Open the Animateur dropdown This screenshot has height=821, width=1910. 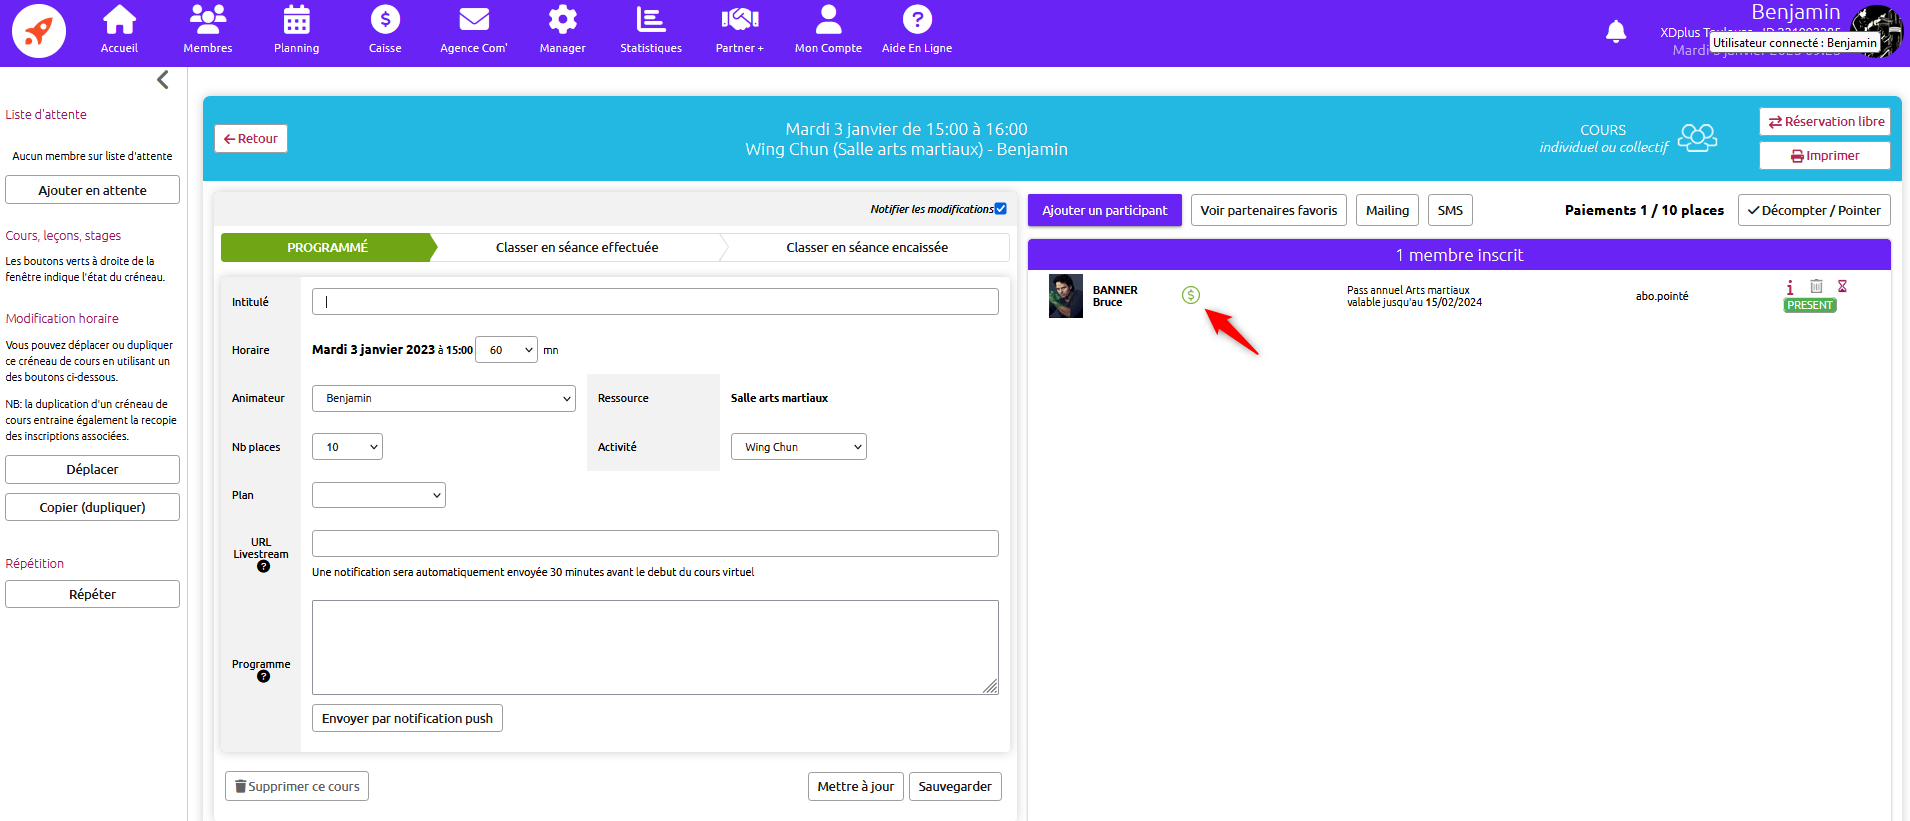[443, 398]
